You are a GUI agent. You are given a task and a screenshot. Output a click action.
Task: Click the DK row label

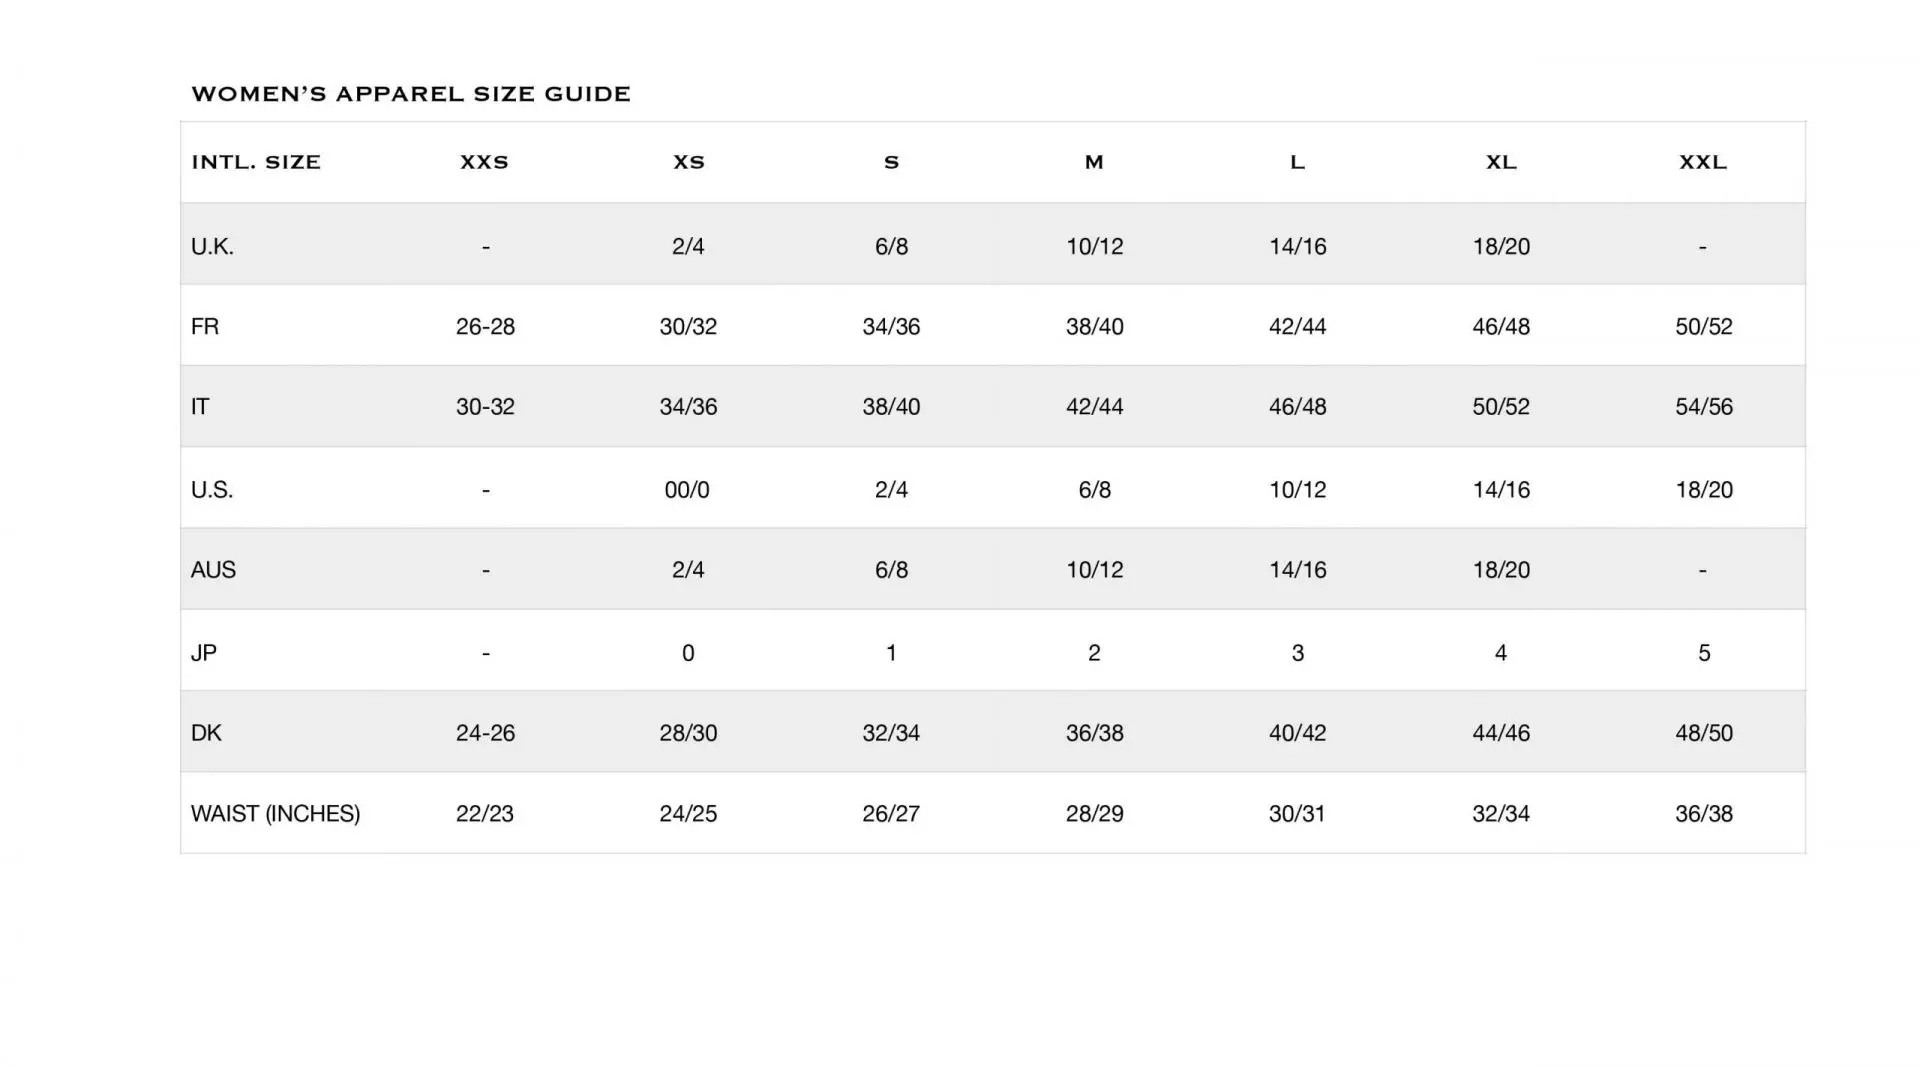click(206, 733)
